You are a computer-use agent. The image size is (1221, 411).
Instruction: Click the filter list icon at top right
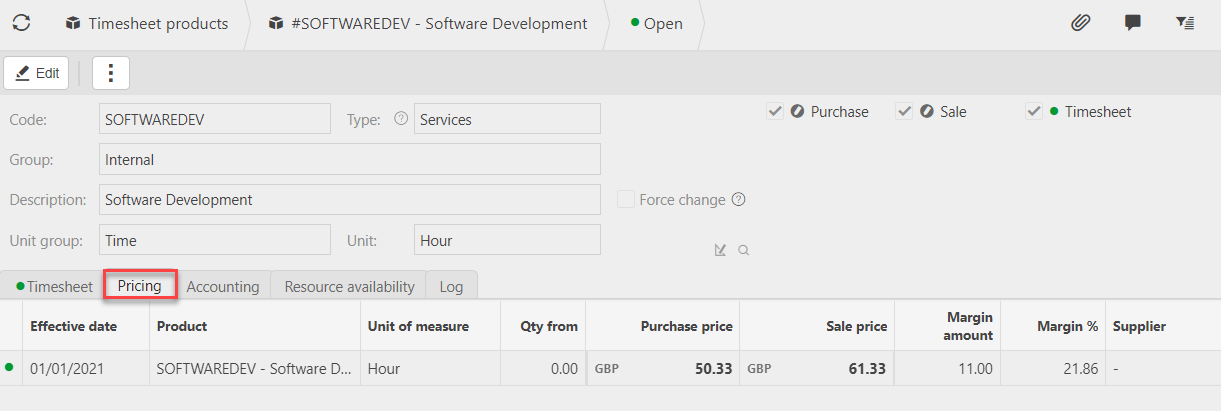tap(1185, 23)
